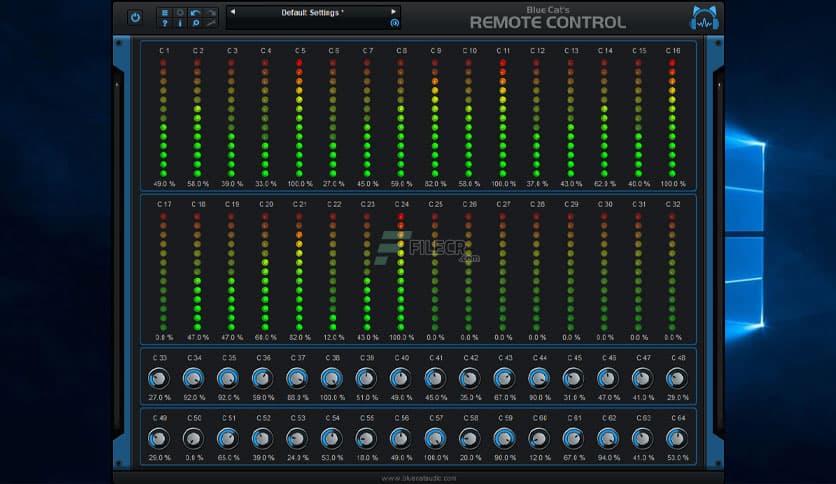The width and height of the screenshot is (836, 484).
Task: Click the C 40 knob
Action: [x=400, y=378]
